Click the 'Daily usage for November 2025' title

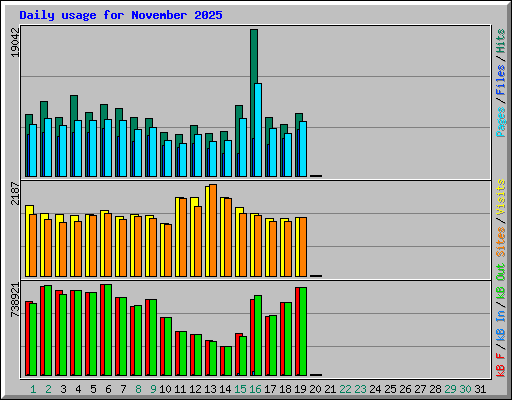point(121,15)
